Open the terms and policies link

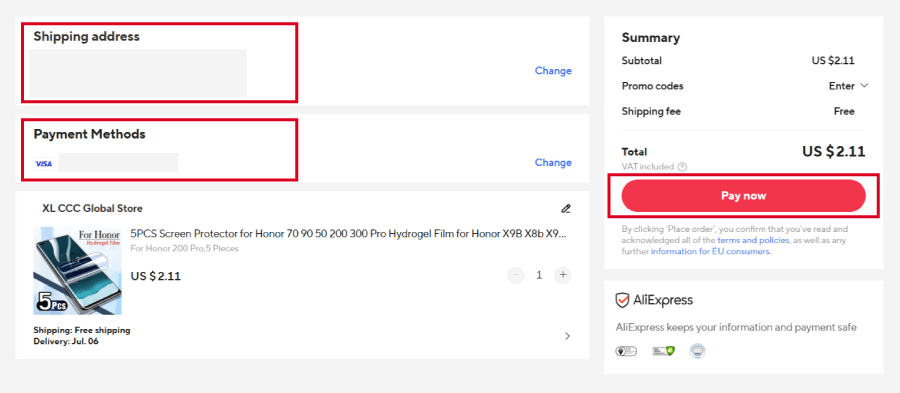click(x=753, y=240)
